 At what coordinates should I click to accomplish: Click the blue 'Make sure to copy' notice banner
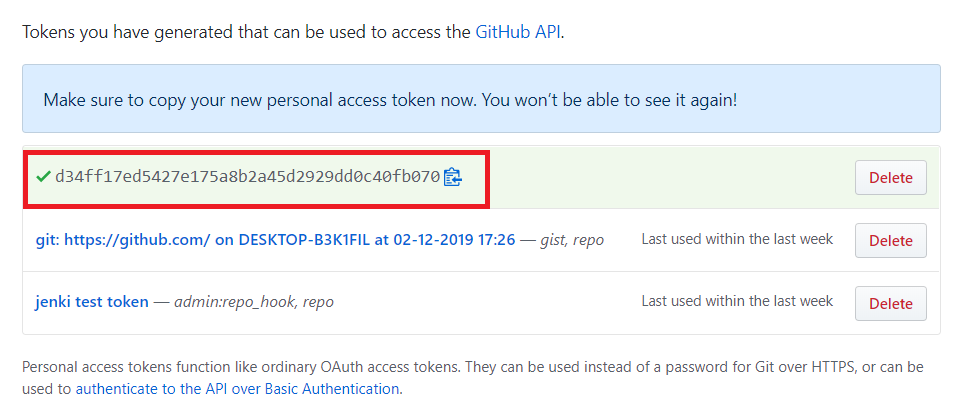coord(481,98)
